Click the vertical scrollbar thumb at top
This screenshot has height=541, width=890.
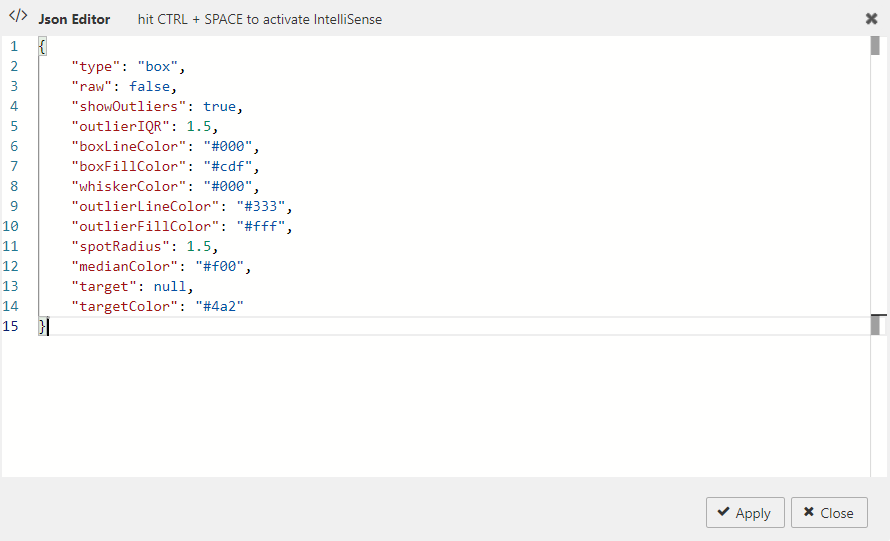tap(875, 46)
